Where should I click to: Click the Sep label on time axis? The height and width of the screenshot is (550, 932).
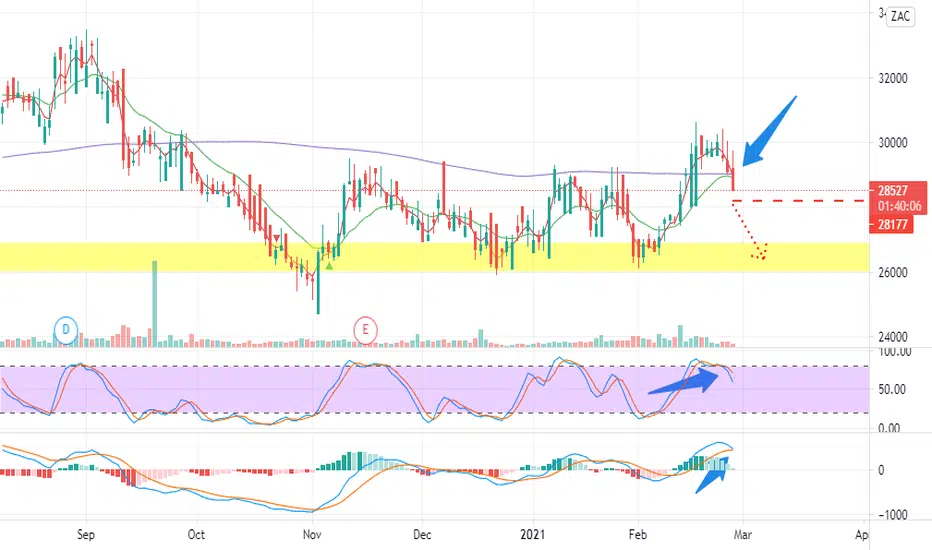pos(86,535)
